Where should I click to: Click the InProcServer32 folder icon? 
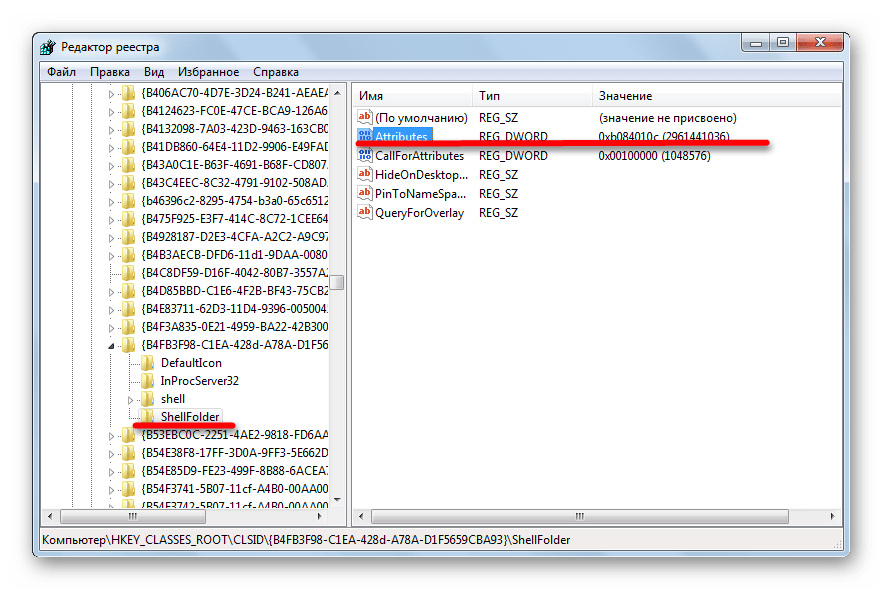148,381
